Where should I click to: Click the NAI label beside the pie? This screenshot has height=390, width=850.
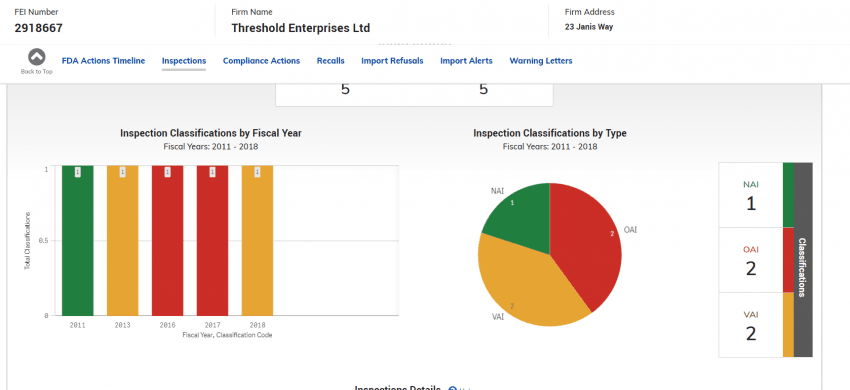[x=497, y=191]
